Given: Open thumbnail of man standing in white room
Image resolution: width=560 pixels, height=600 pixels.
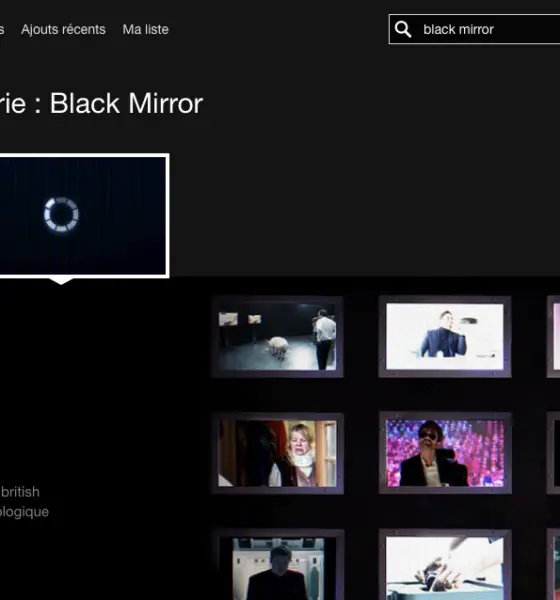Looking at the screenshot, I should pos(278,565).
